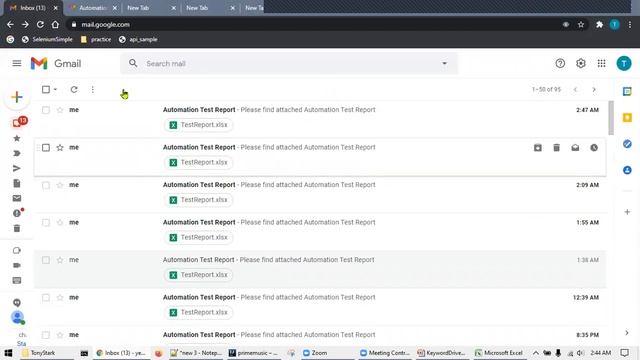Open Inbox icon with 13 badge
This screenshot has width=640, height=360.
tap(18, 122)
